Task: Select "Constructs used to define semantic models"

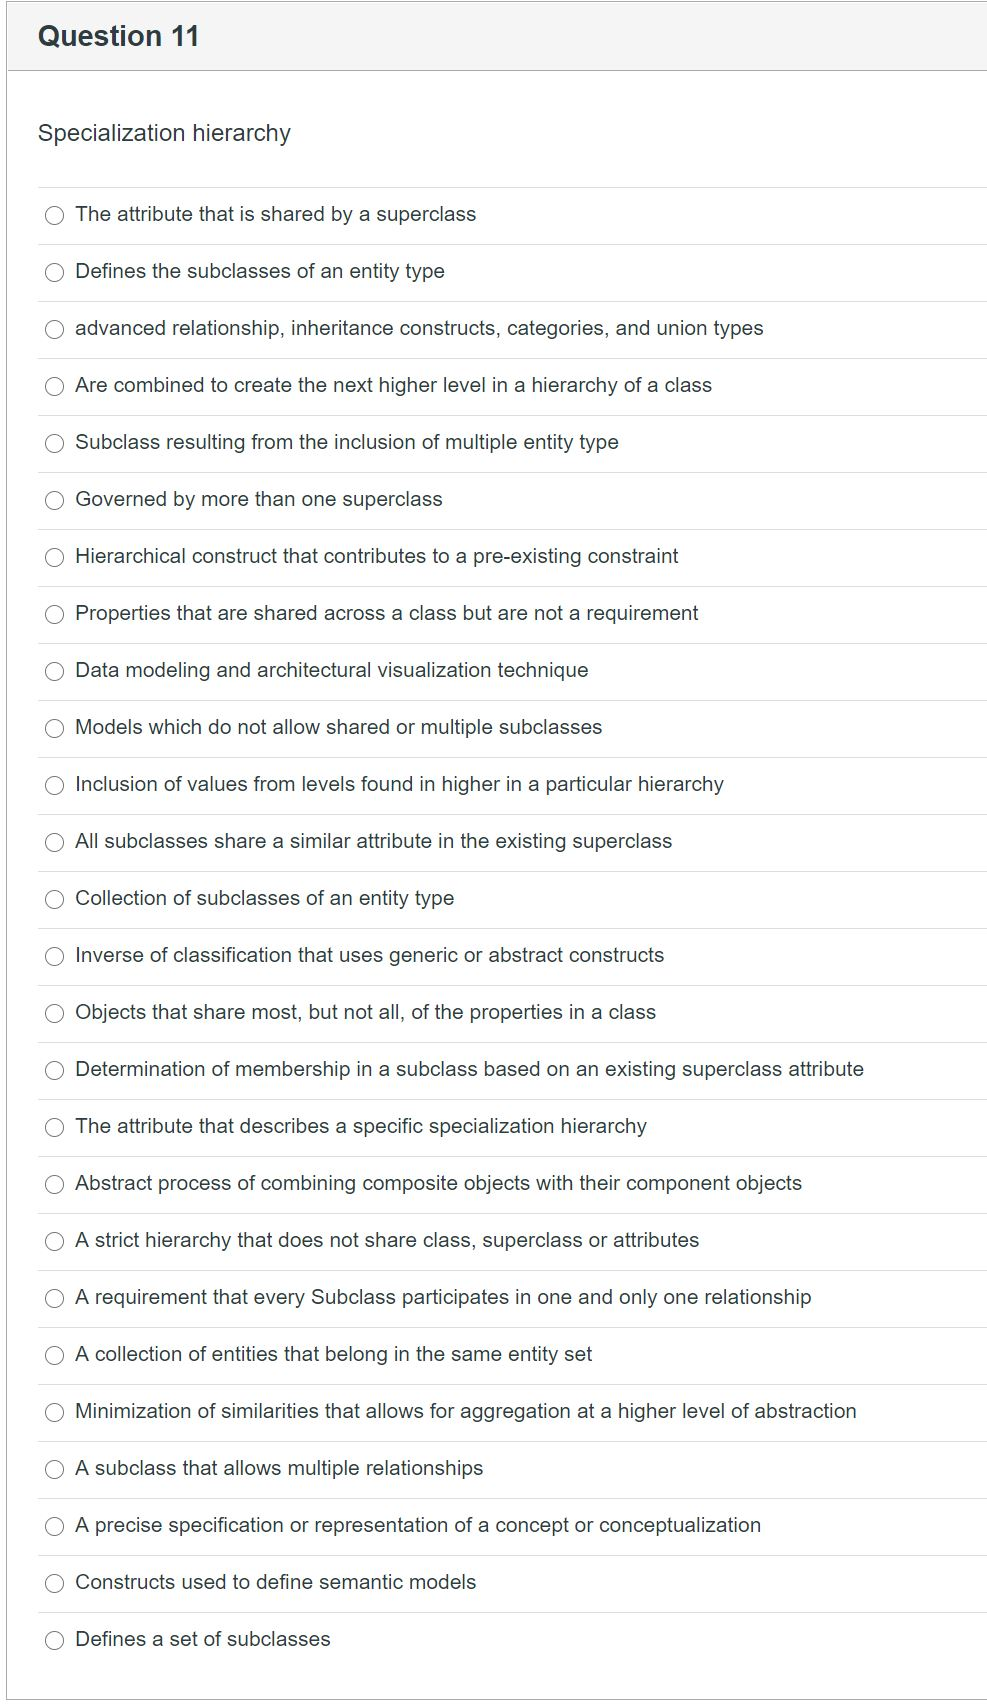Action: pyautogui.click(x=53, y=1583)
